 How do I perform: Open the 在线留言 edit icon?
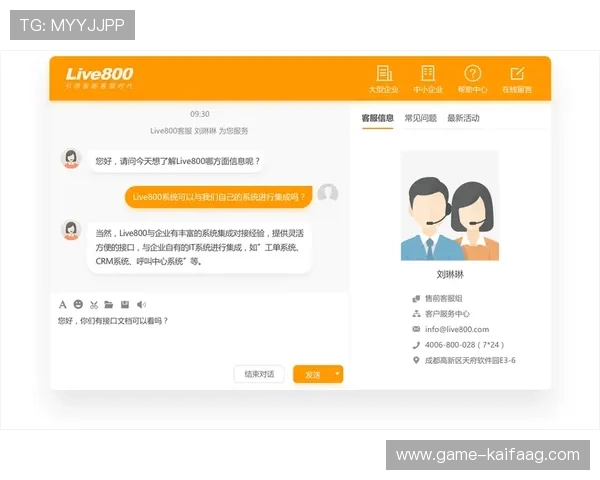(517, 79)
